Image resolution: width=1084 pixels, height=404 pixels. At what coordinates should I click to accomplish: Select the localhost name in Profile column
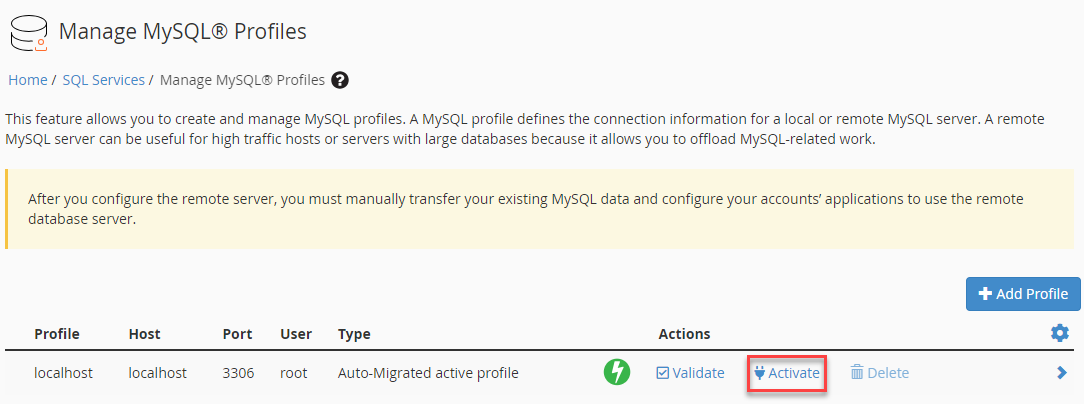[63, 373]
